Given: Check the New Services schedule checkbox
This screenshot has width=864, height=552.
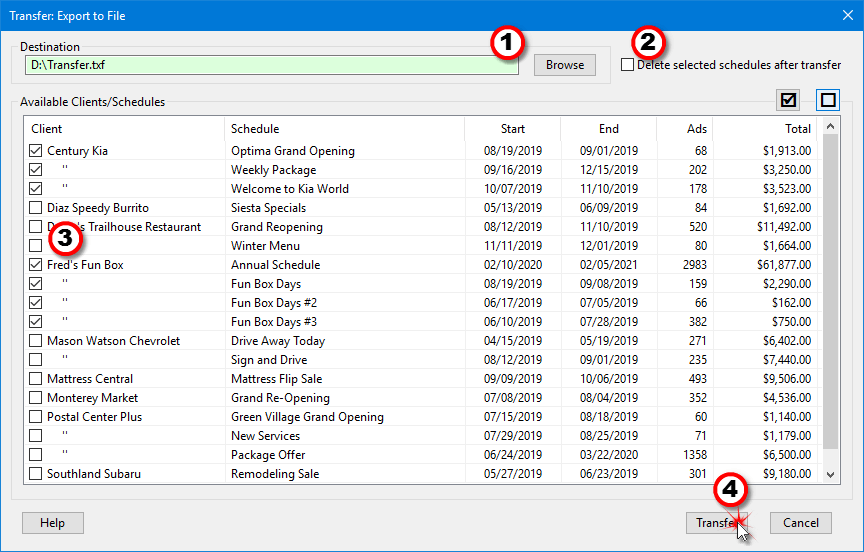Looking at the screenshot, I should point(35,436).
